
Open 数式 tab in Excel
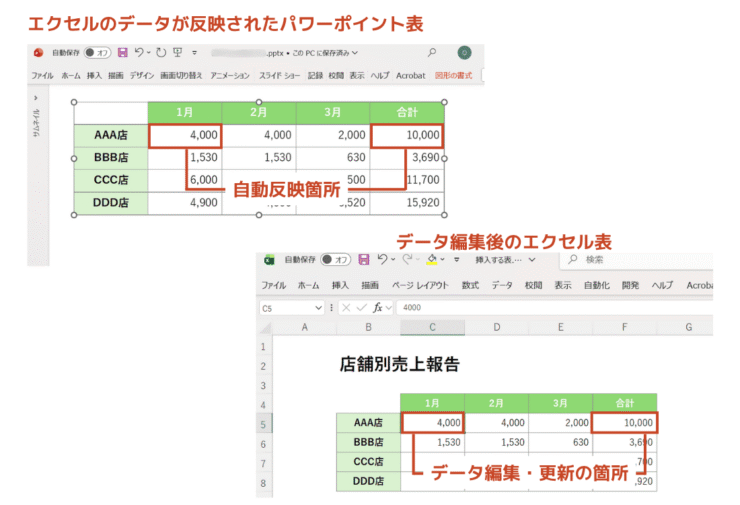470,286
